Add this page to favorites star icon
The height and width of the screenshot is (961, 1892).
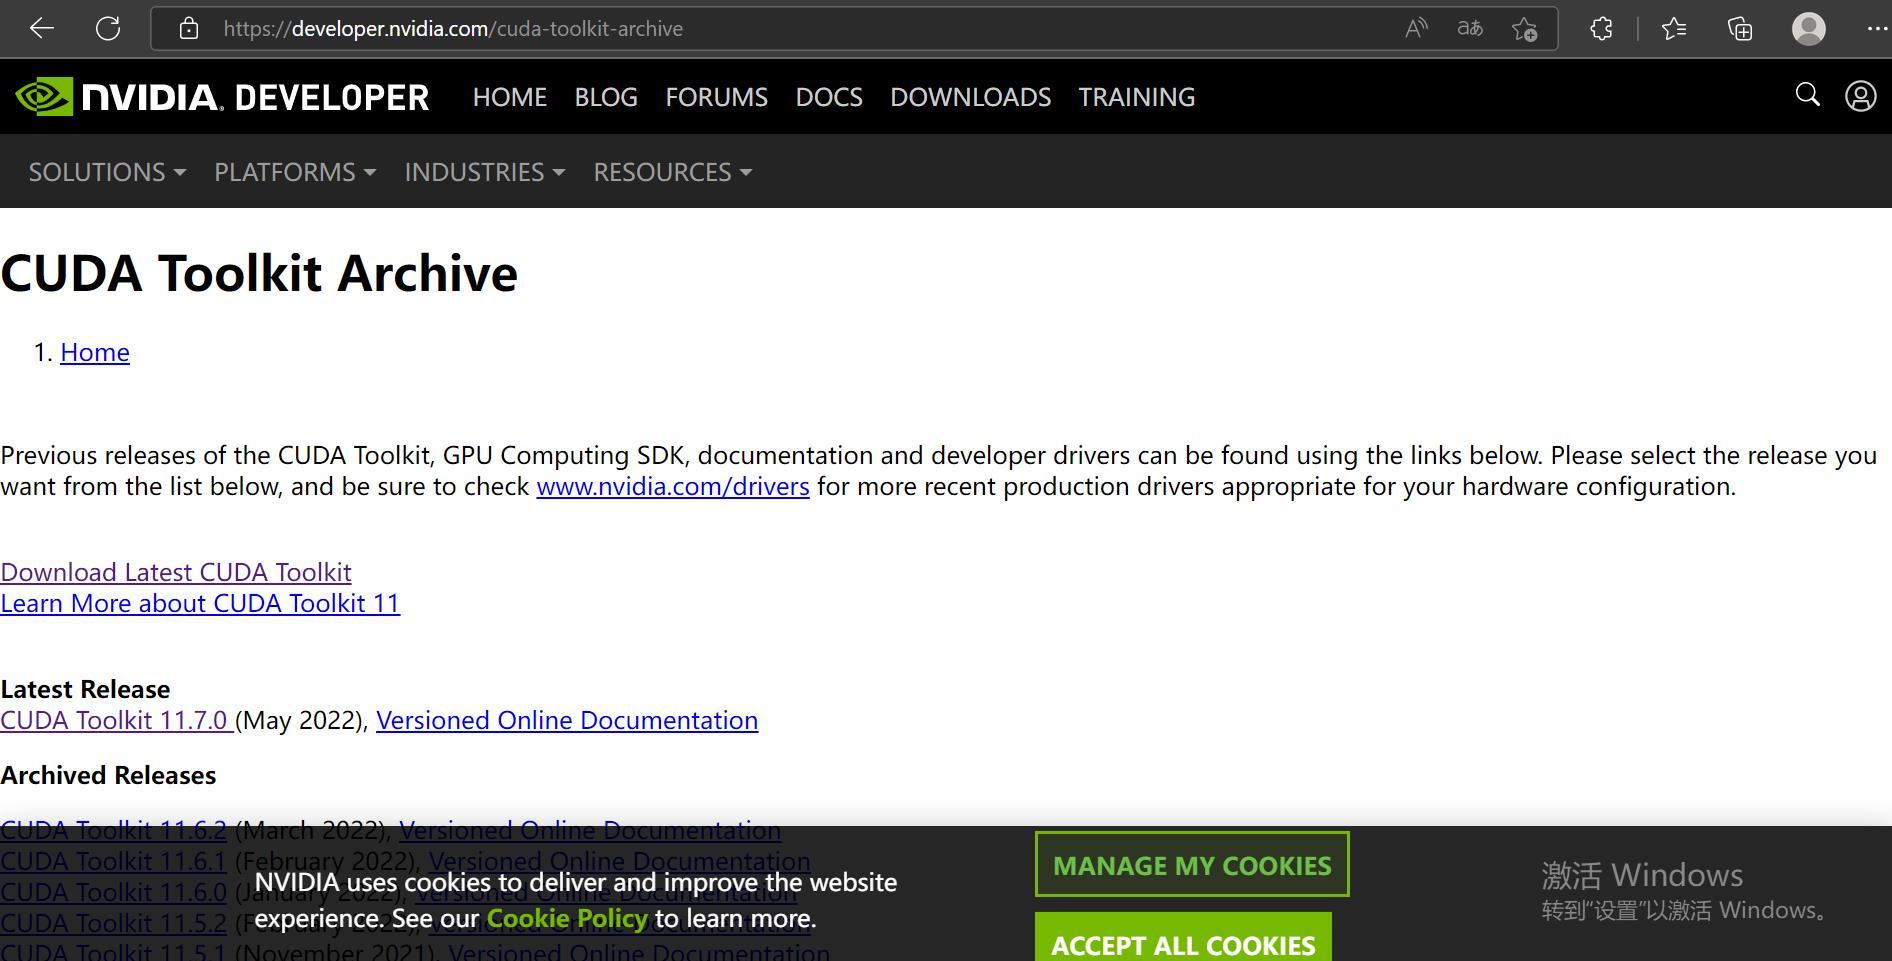pyautogui.click(x=1524, y=29)
